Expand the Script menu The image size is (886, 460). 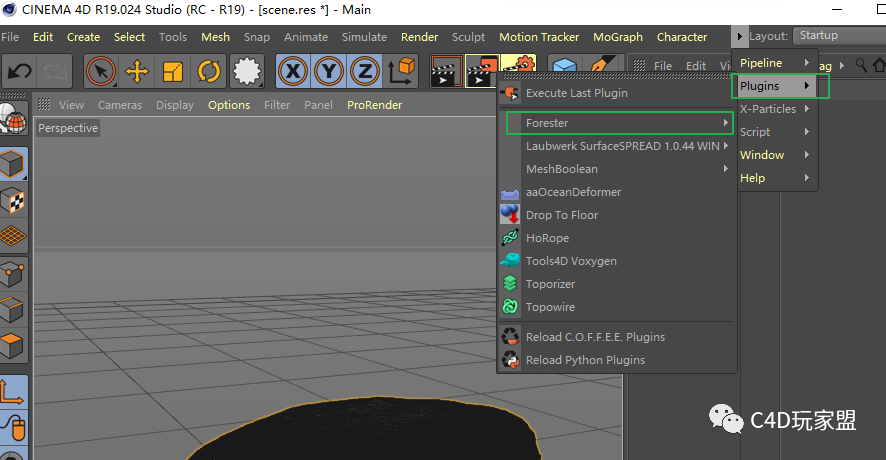click(x=775, y=132)
